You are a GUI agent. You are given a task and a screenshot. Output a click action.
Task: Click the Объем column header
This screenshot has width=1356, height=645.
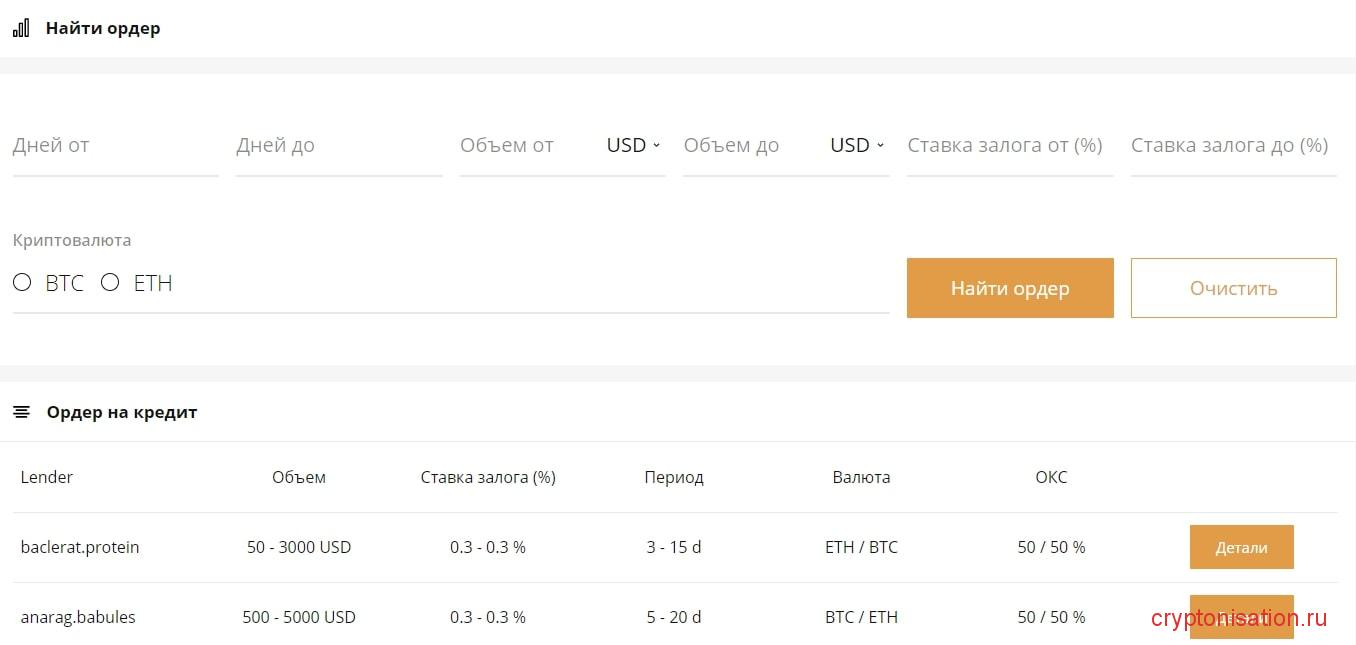point(299,477)
